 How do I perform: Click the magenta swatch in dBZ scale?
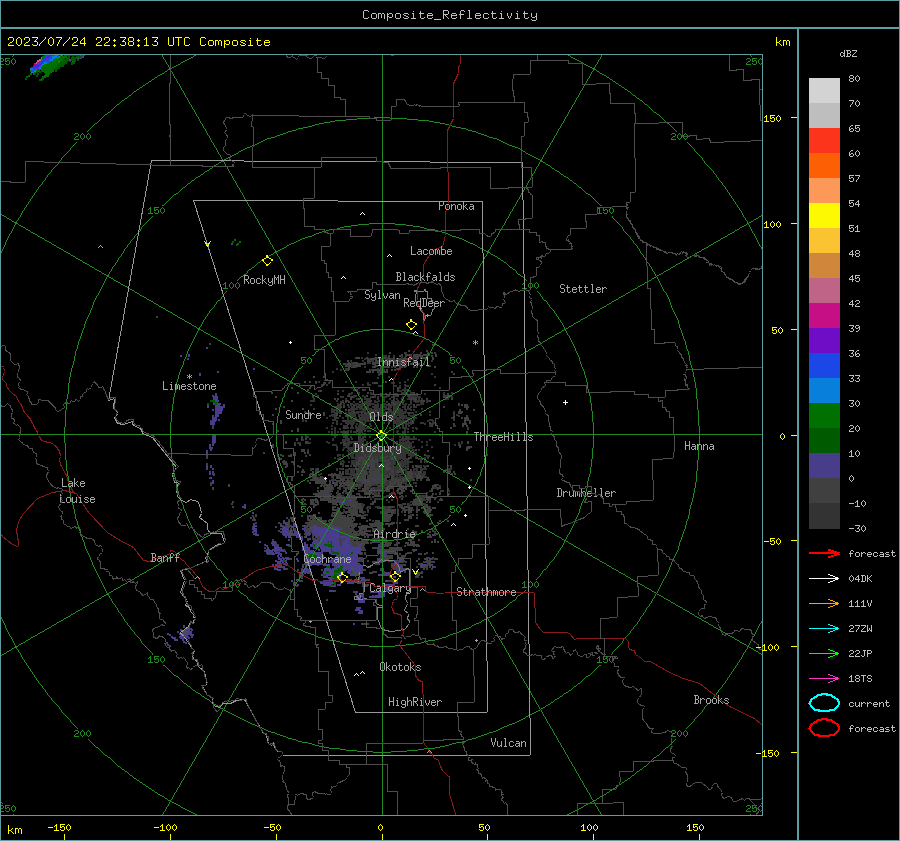tap(824, 315)
